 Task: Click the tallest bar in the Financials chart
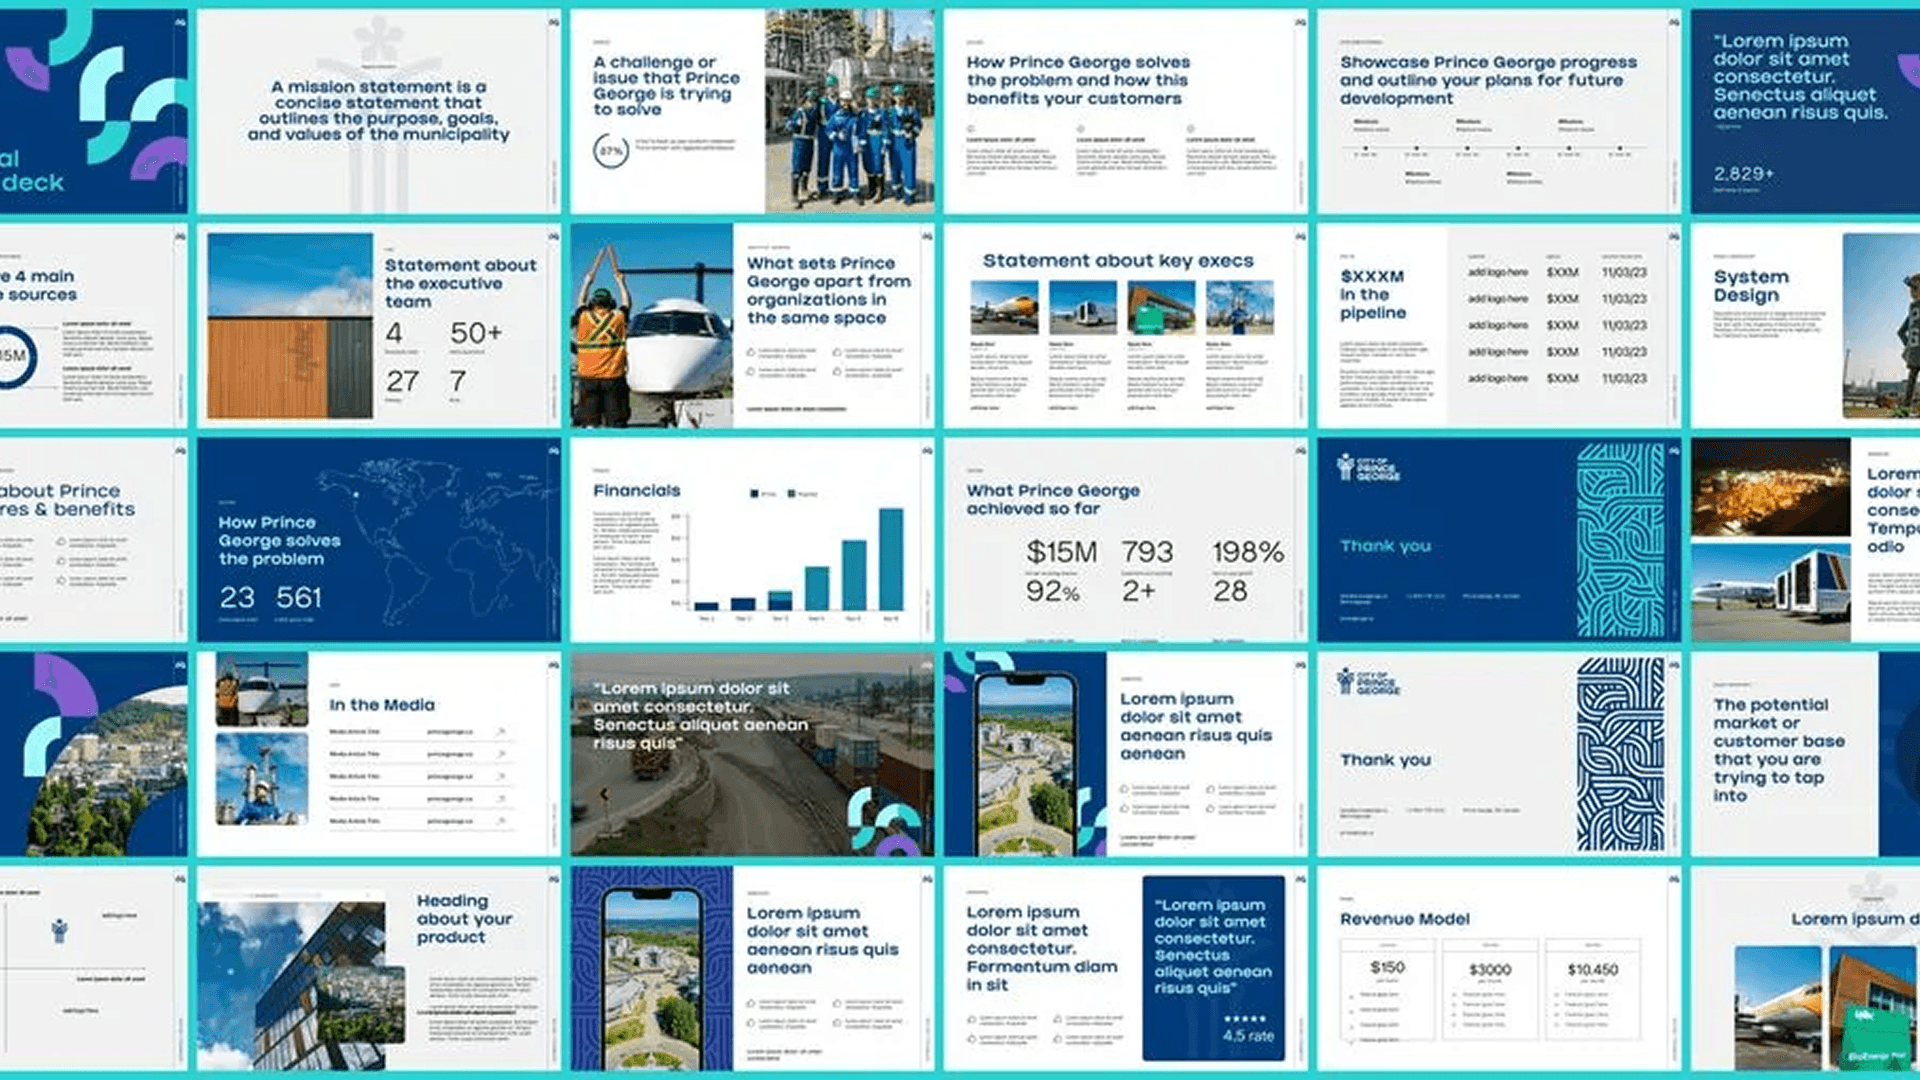coord(890,558)
